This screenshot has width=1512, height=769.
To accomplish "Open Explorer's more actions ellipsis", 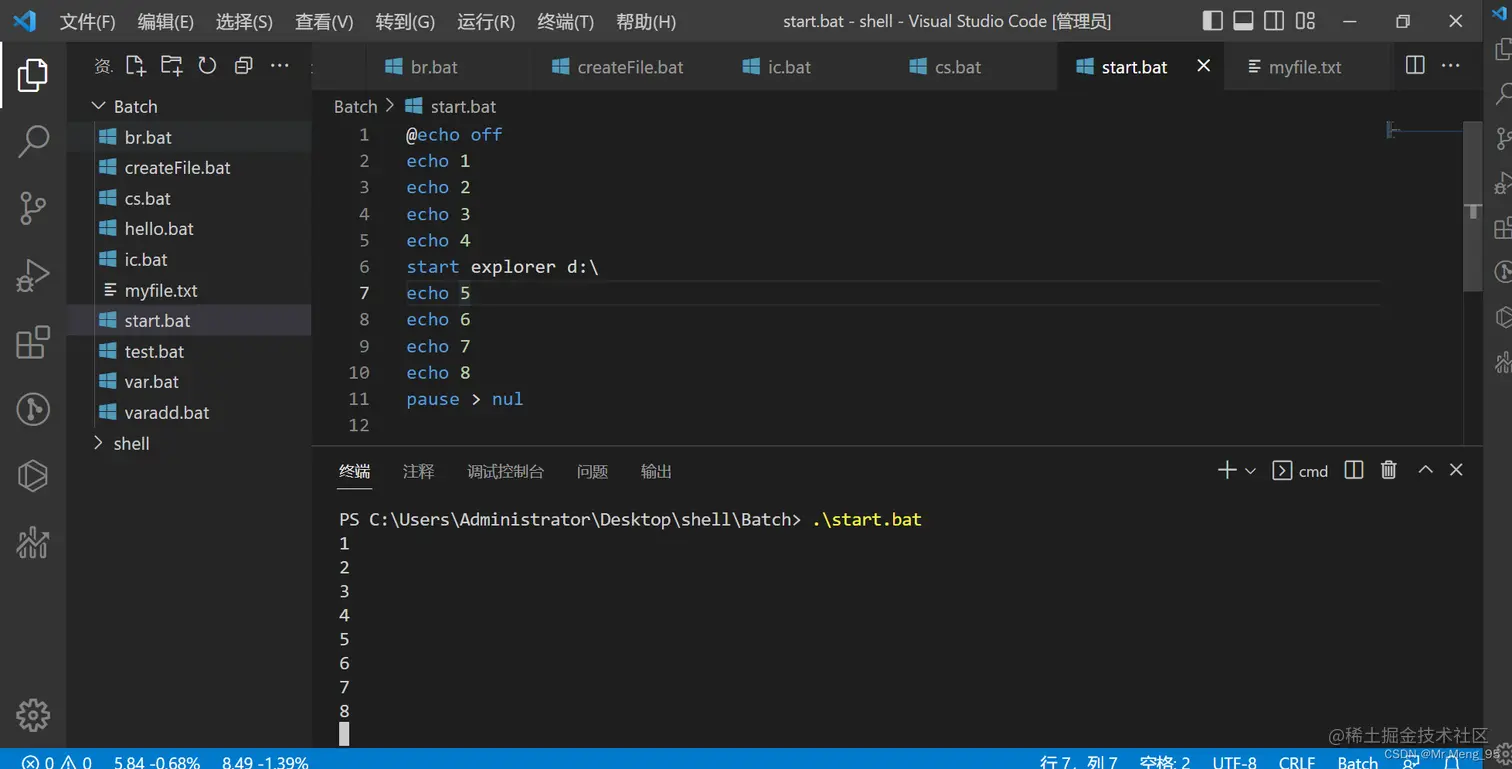I will tap(280, 66).
